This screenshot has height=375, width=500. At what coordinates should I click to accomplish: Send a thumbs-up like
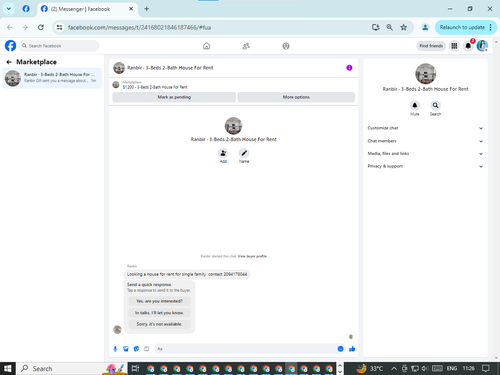pos(352,349)
